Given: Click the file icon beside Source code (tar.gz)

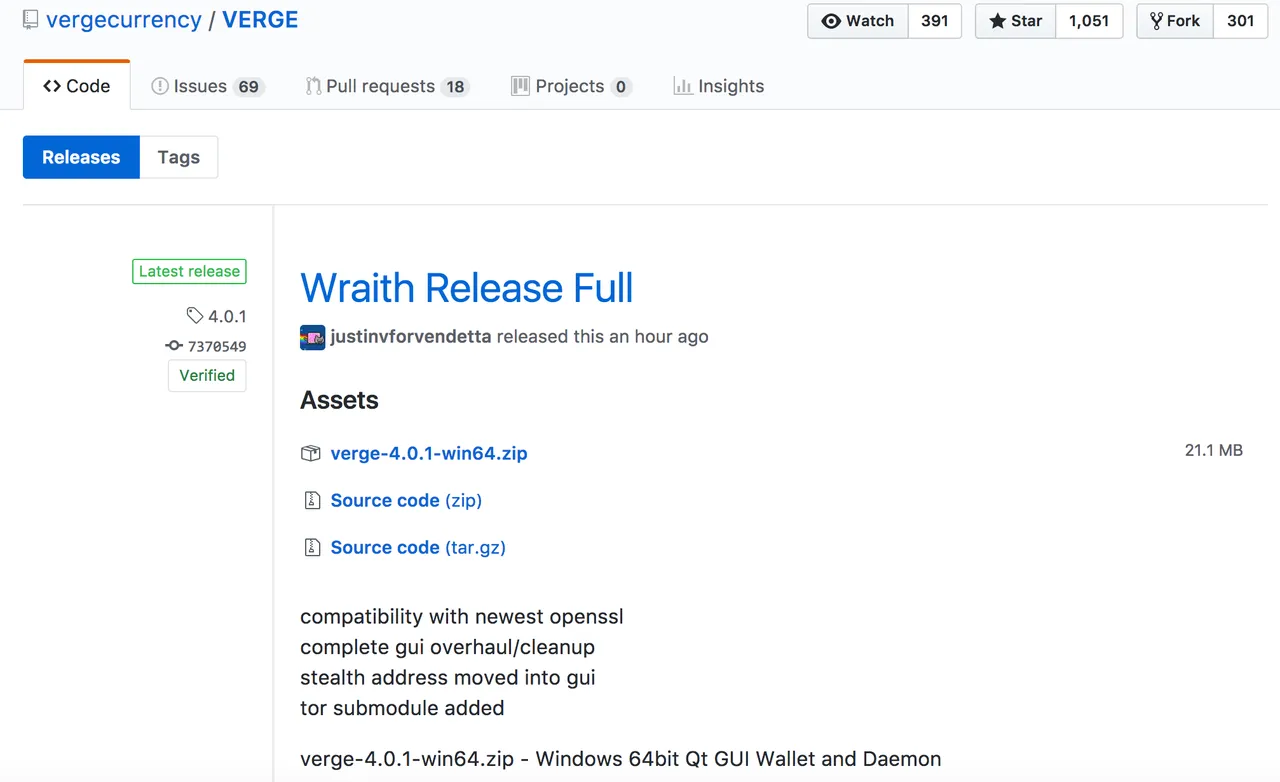Looking at the screenshot, I should 312,547.
